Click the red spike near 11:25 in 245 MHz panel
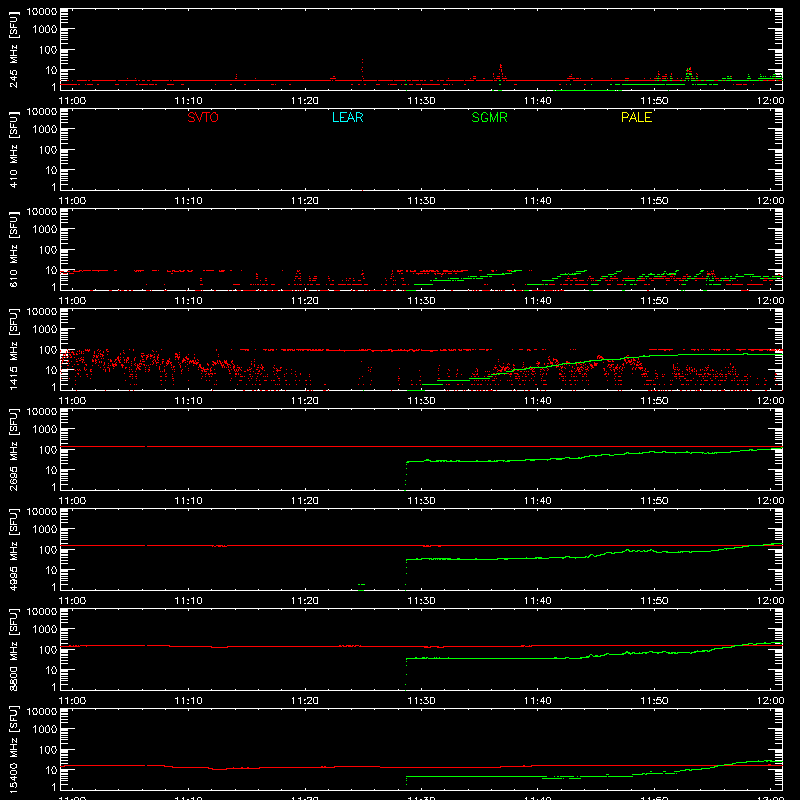 coord(362,69)
